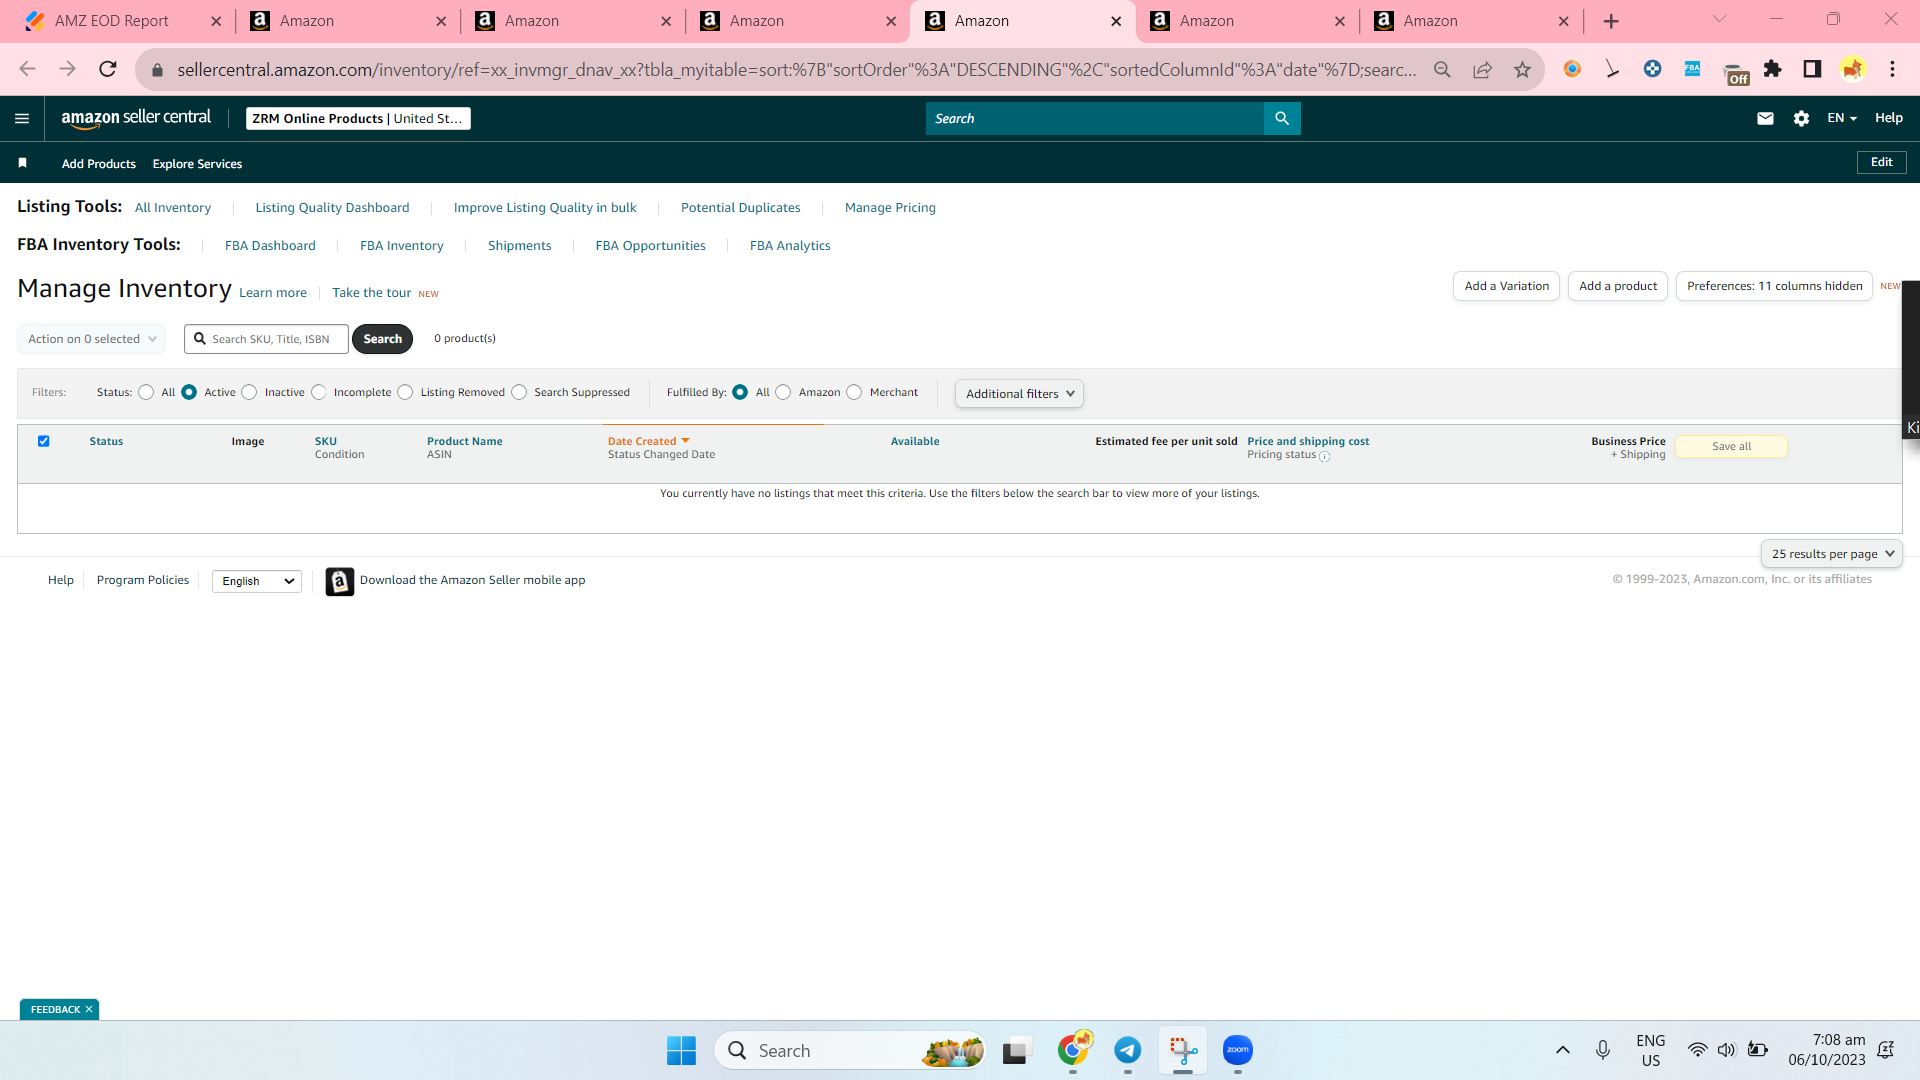This screenshot has width=1920, height=1080.
Task: Click the Take the tour link
Action: [x=371, y=293]
